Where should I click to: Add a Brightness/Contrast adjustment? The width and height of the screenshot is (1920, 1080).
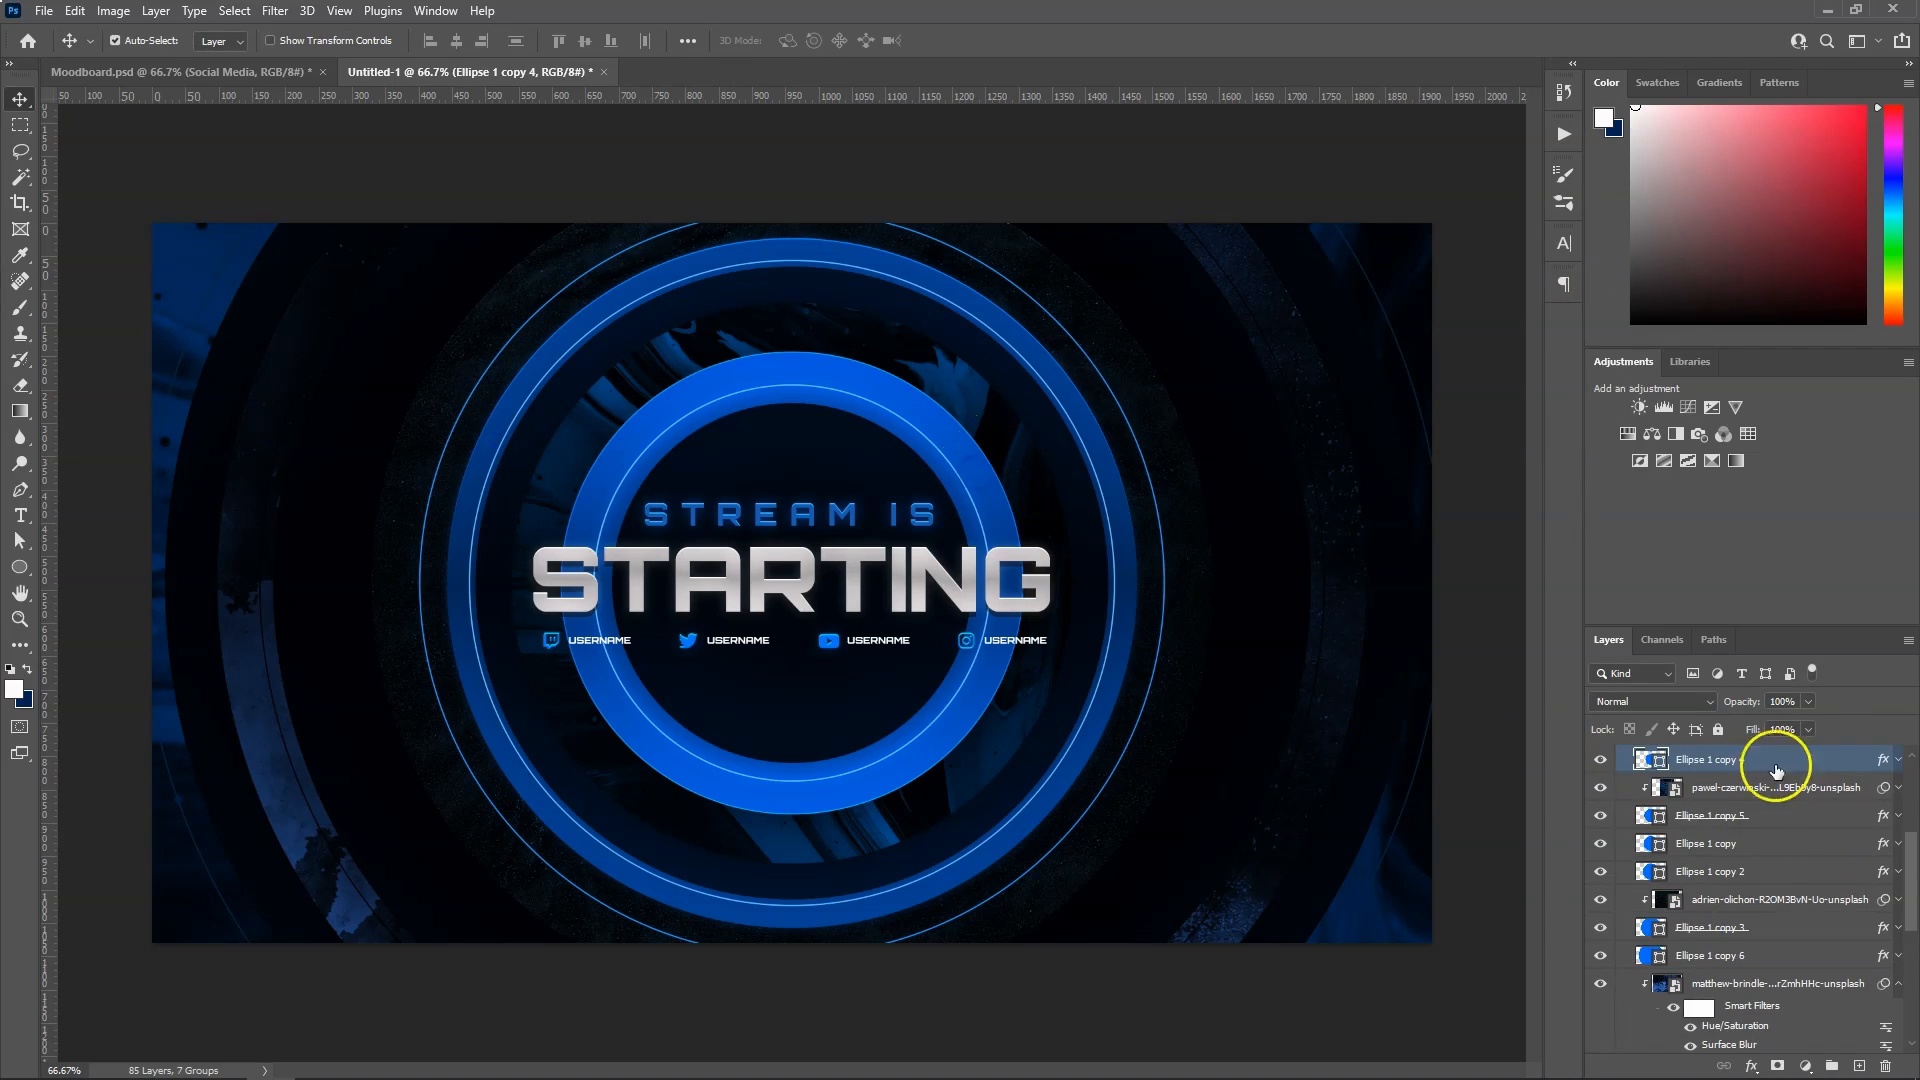click(x=1639, y=407)
